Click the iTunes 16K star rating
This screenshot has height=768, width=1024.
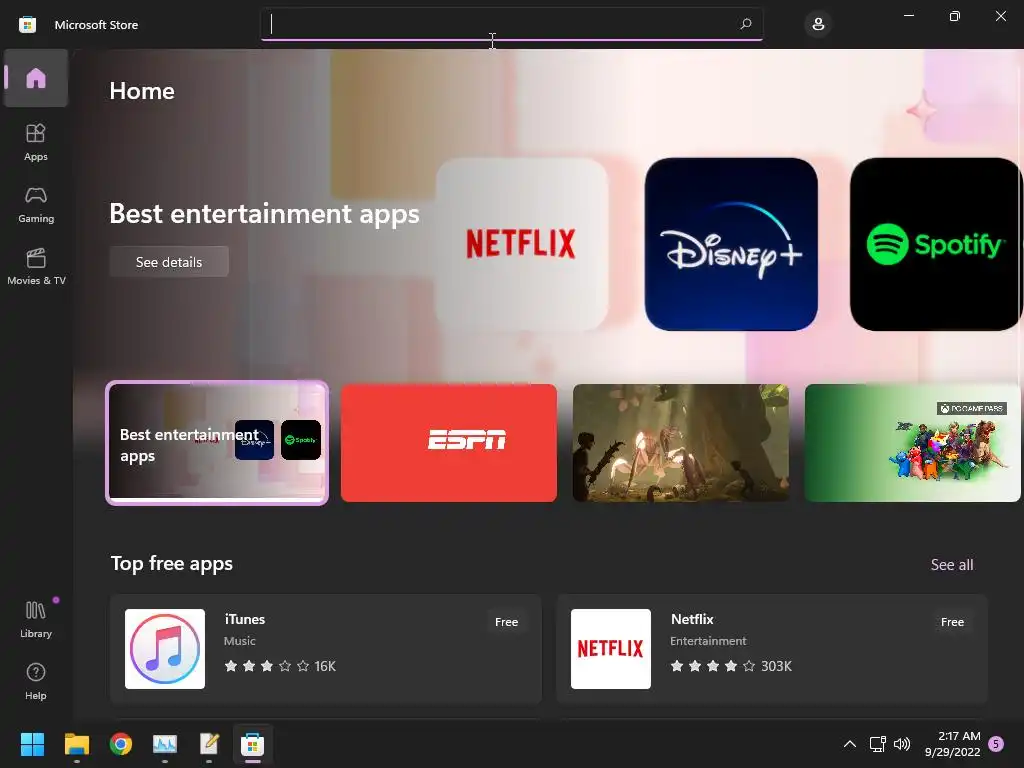tap(280, 666)
